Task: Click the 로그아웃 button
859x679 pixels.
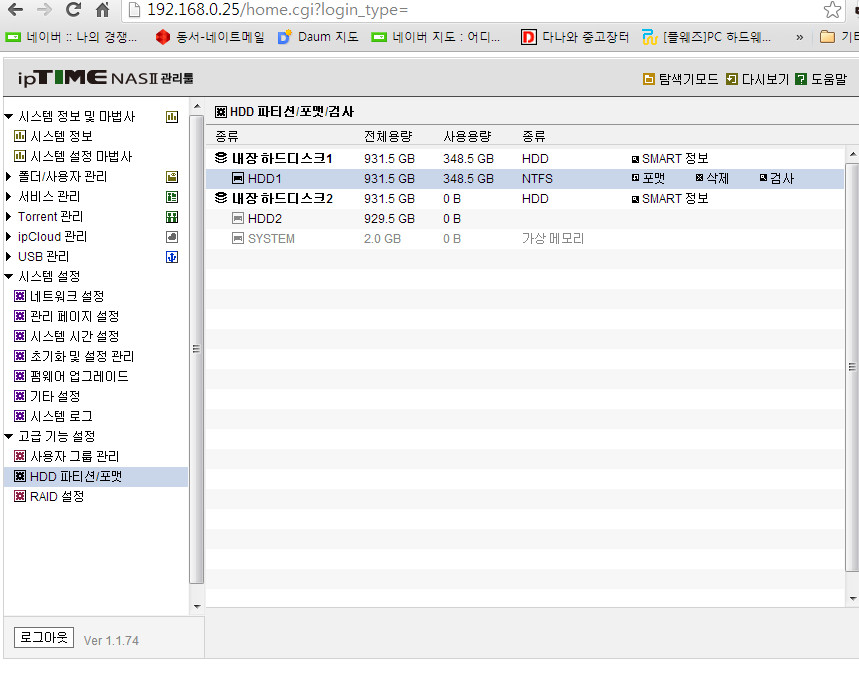Action: click(44, 637)
